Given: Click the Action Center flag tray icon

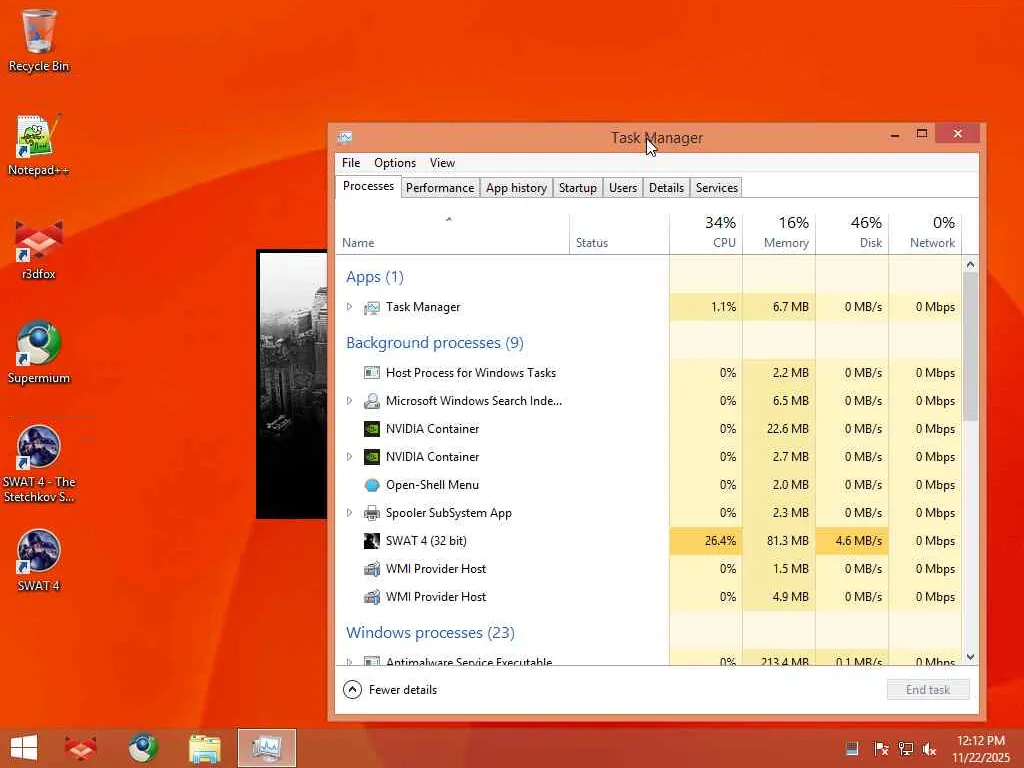Looking at the screenshot, I should click(881, 748).
